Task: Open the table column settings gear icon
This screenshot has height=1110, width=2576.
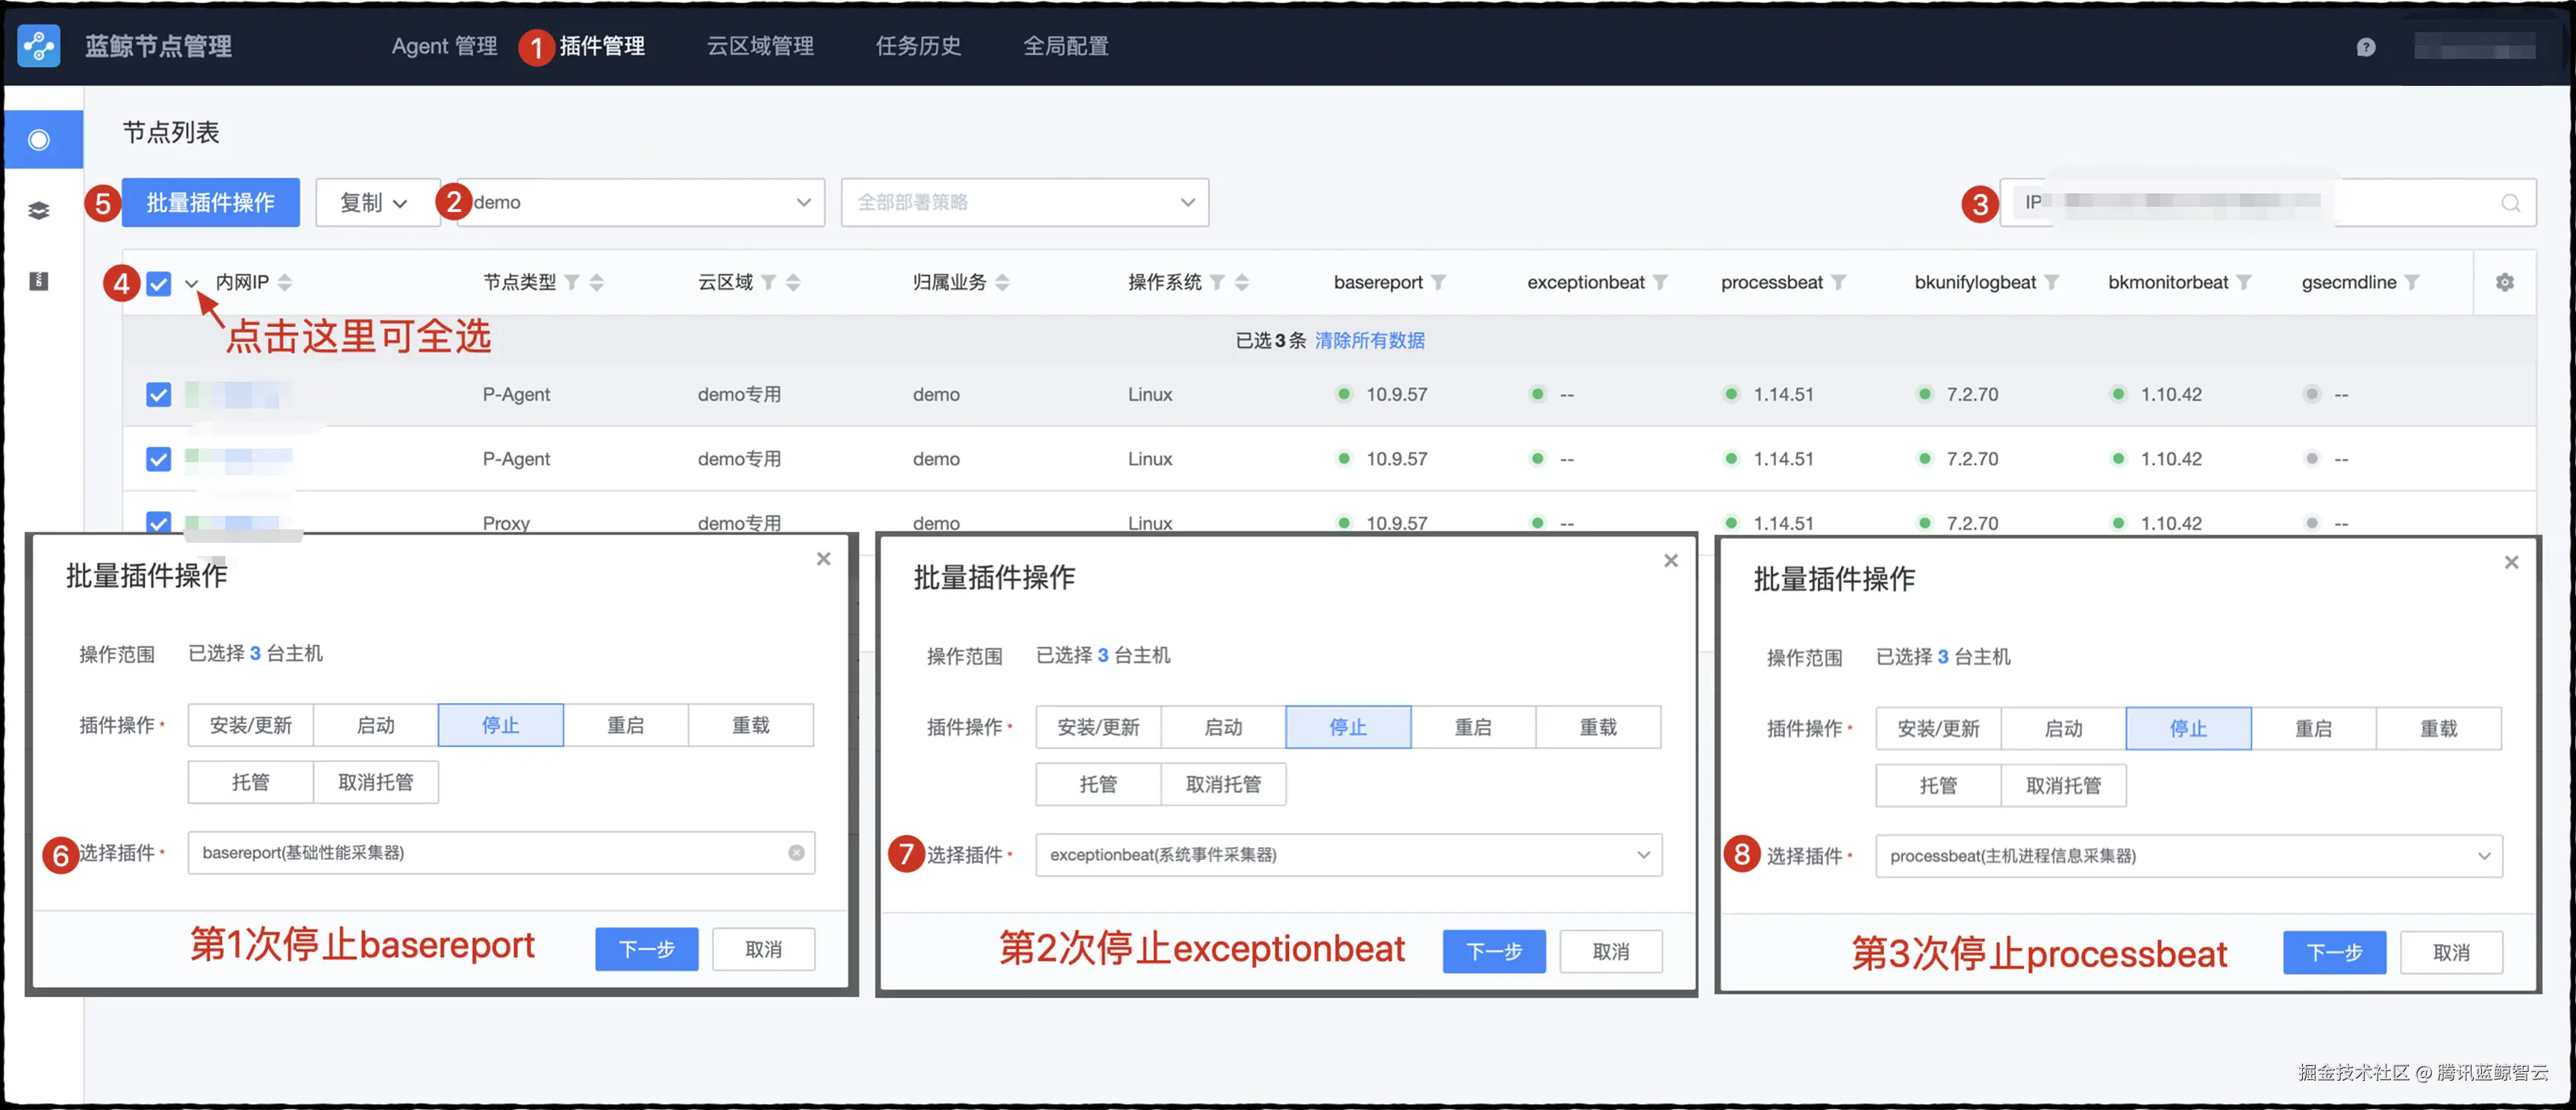Action: (x=2504, y=282)
